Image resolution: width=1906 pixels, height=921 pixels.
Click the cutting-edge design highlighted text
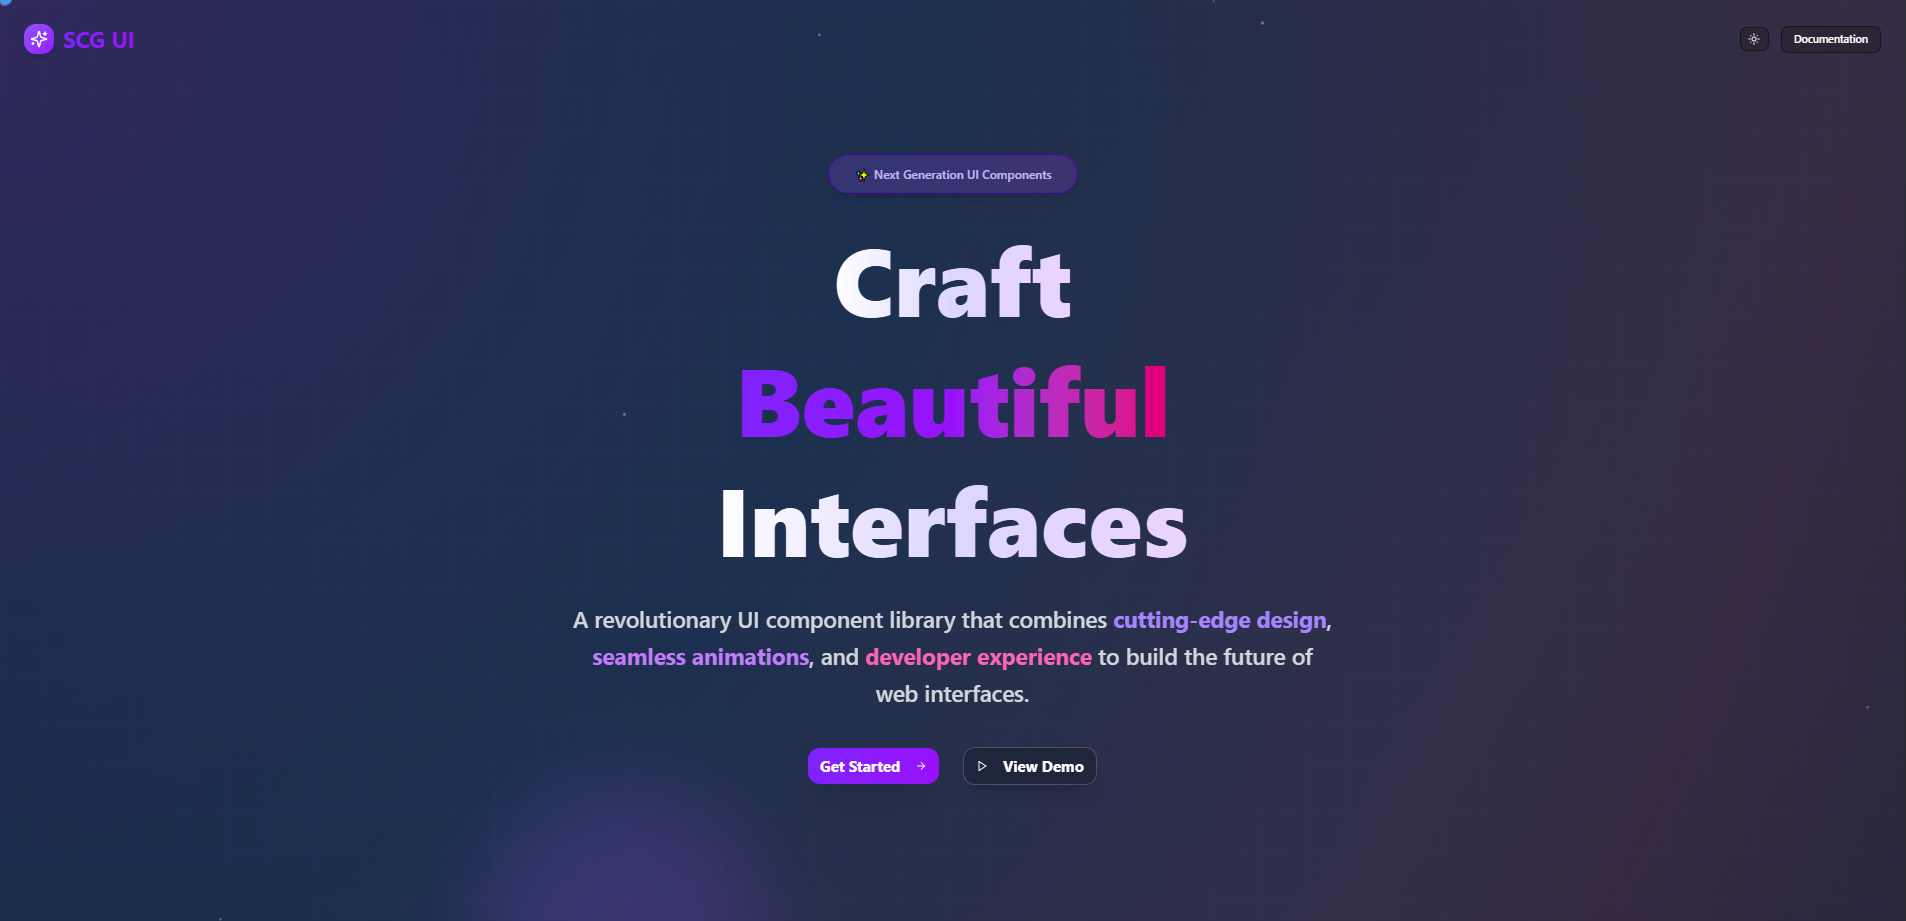point(1220,620)
